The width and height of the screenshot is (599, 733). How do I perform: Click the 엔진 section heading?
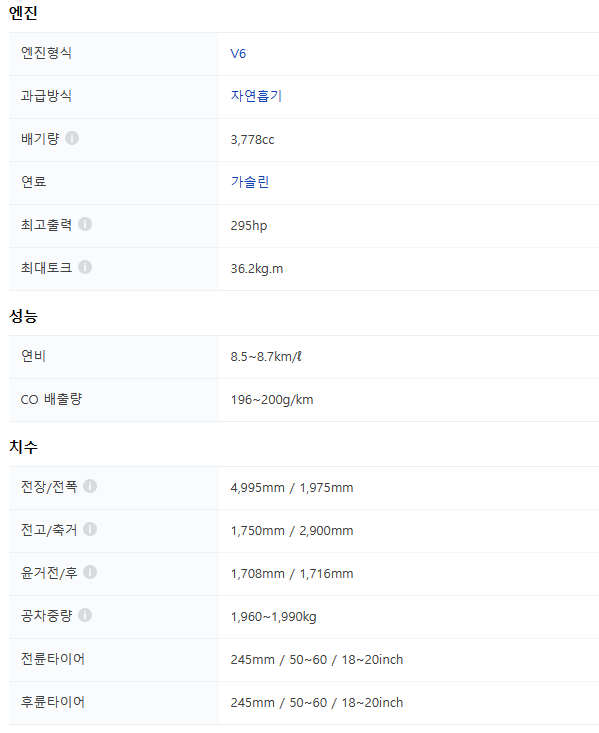coord(23,13)
